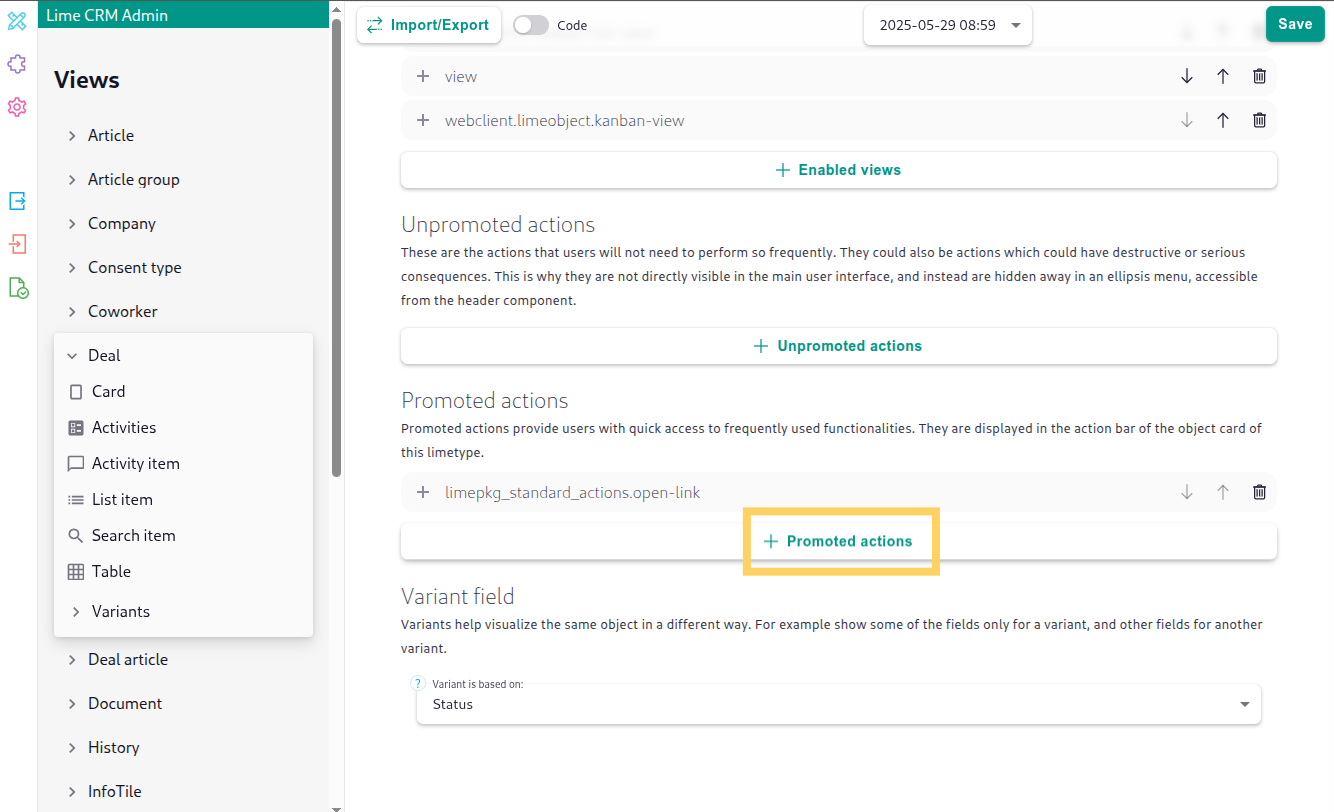This screenshot has width=1334, height=812.
Task: Open the pink gear settings icon
Action: pos(17,107)
